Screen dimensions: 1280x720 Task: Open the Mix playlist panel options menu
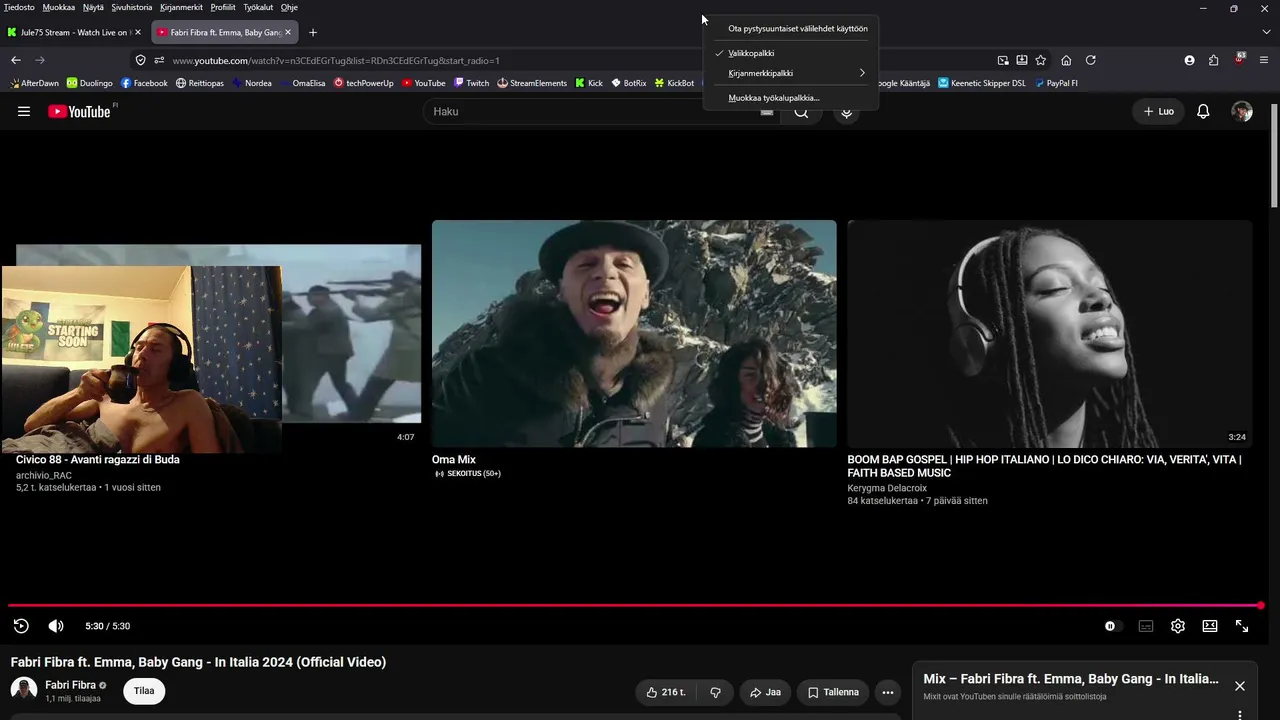pyautogui.click(x=1240, y=714)
